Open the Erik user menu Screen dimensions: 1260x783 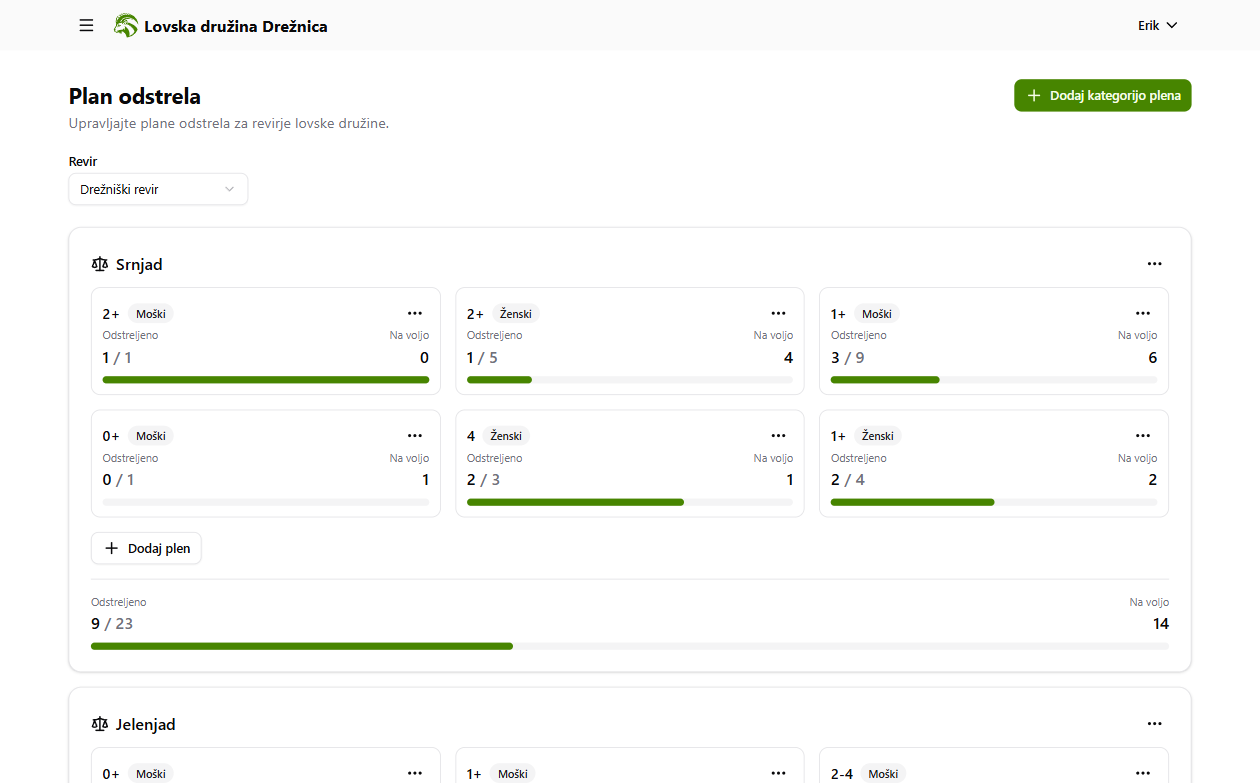click(1157, 25)
